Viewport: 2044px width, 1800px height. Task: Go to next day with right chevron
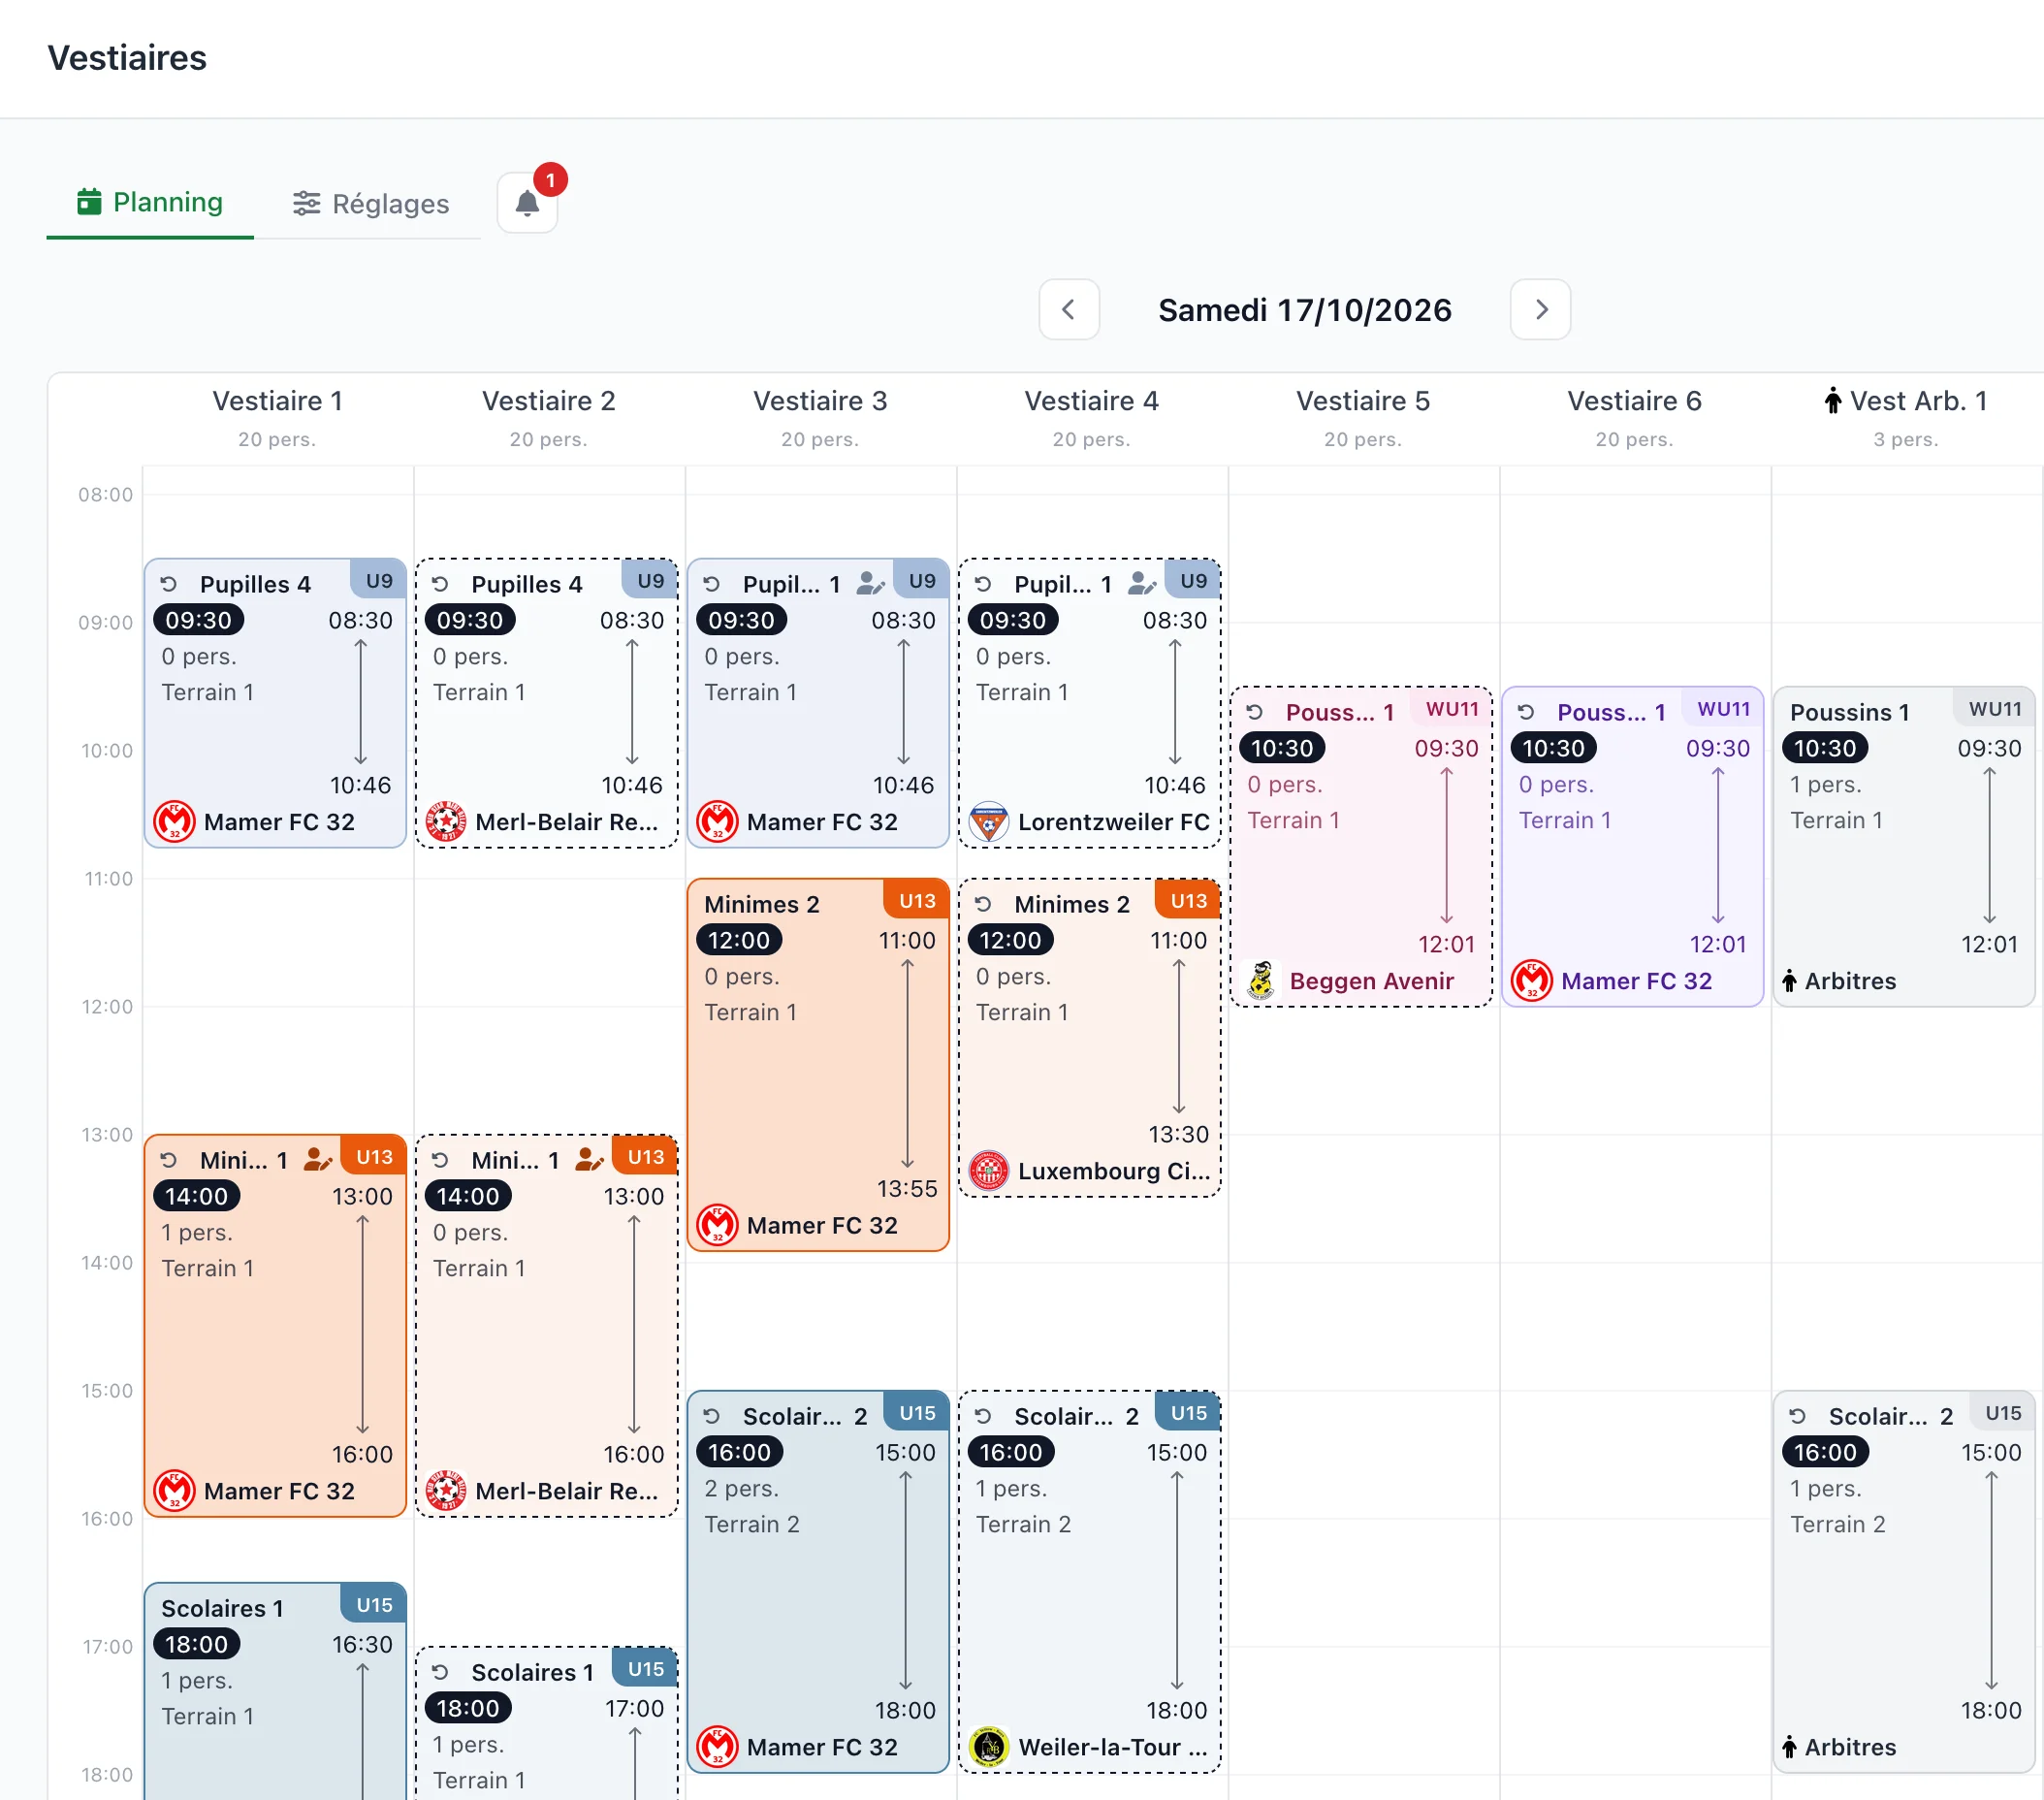click(x=1540, y=309)
